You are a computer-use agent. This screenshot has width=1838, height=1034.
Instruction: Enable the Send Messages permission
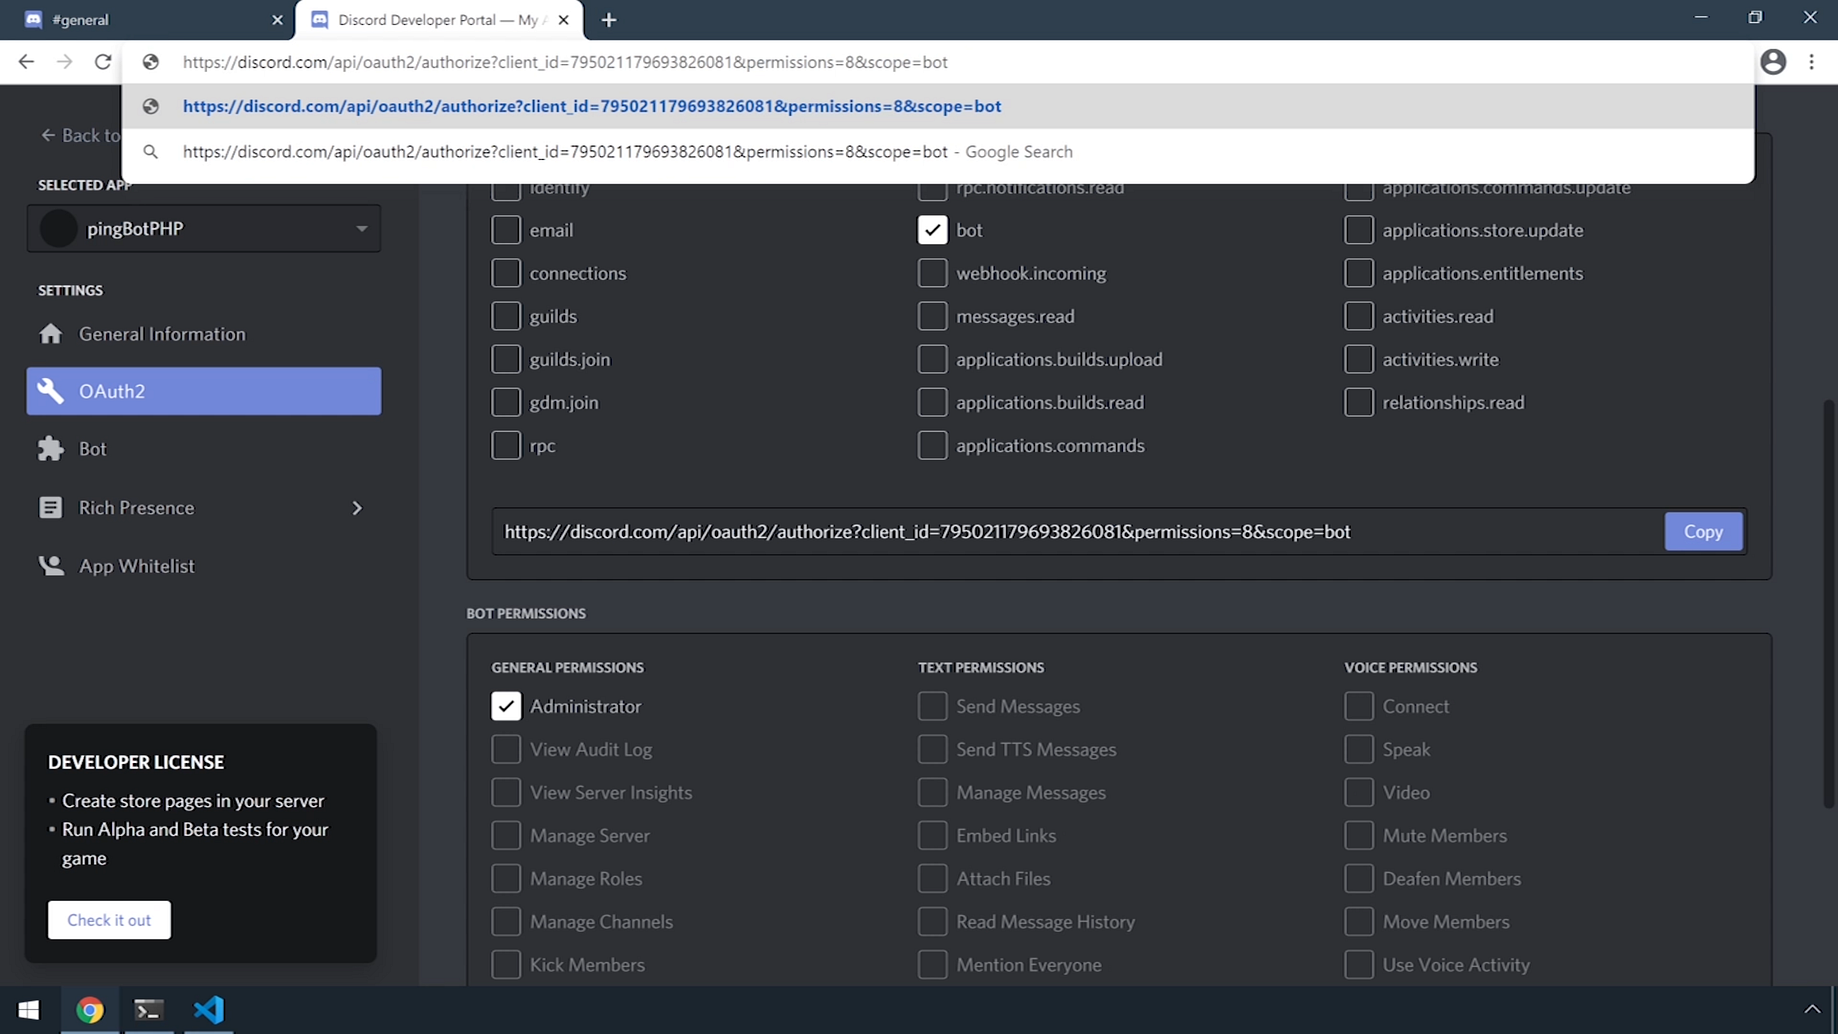pyautogui.click(x=932, y=706)
